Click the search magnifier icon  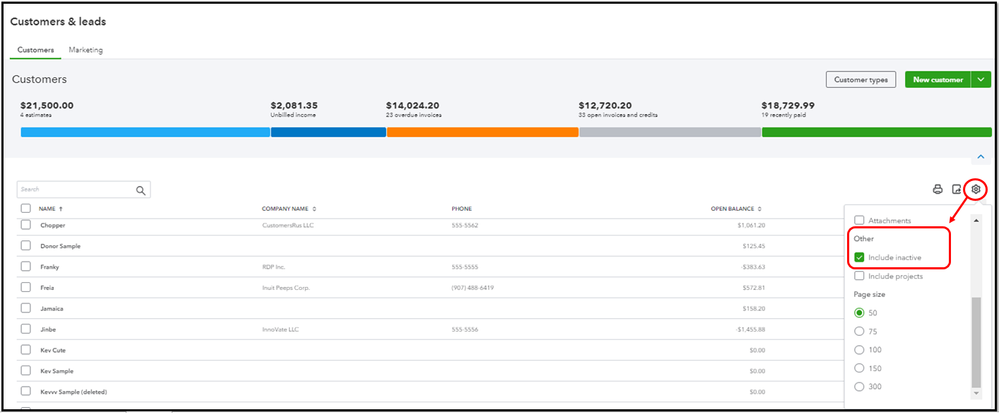click(x=141, y=190)
